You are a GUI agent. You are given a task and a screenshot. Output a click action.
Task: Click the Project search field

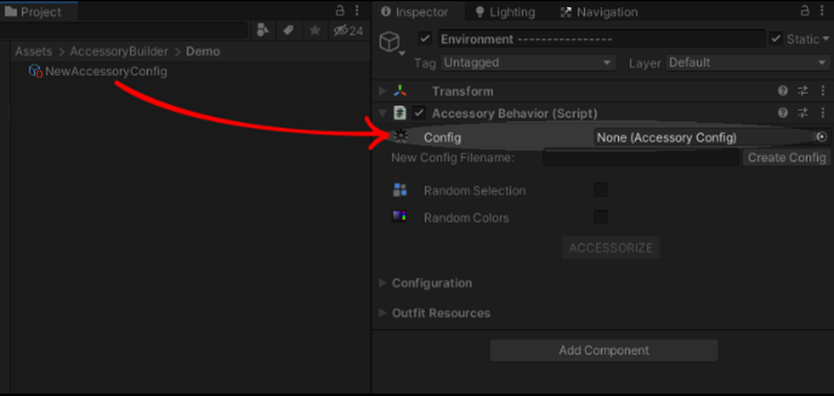click(123, 30)
